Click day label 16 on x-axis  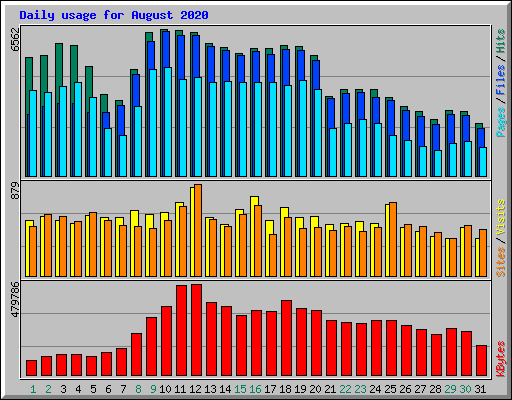point(255,389)
